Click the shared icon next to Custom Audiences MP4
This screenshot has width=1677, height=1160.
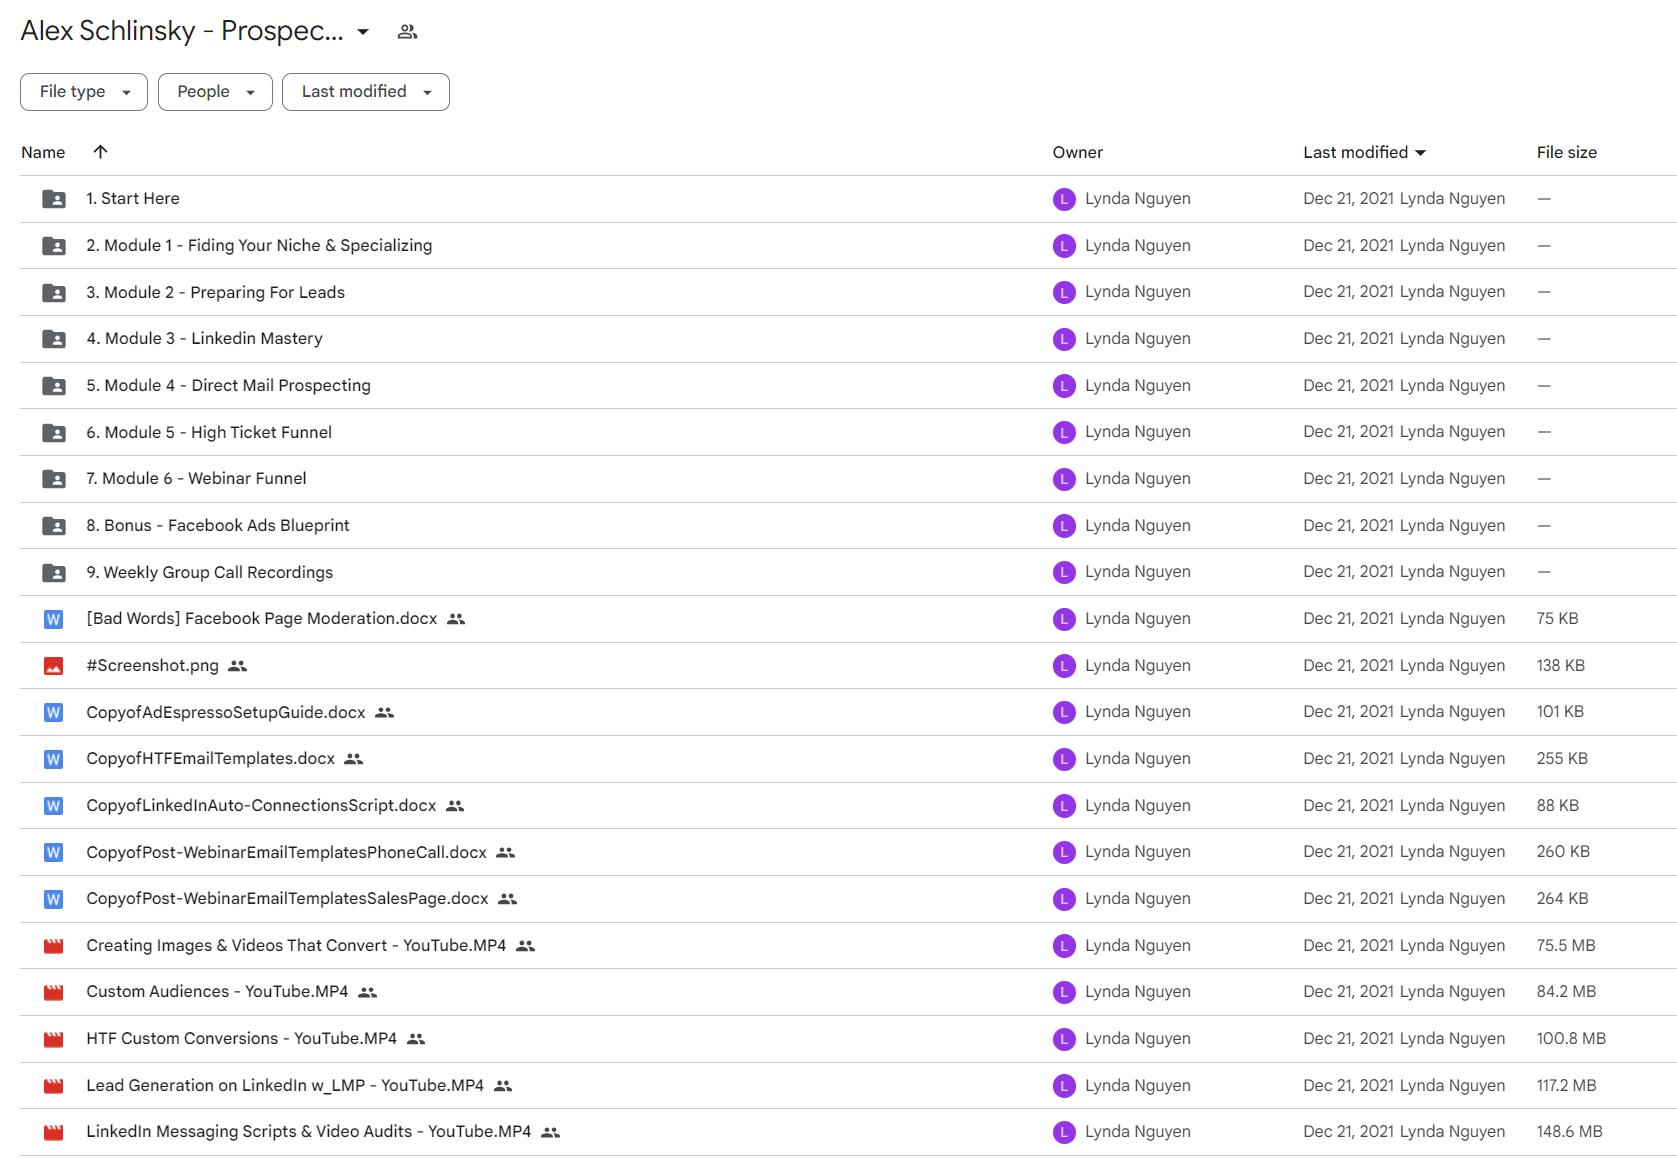click(367, 993)
